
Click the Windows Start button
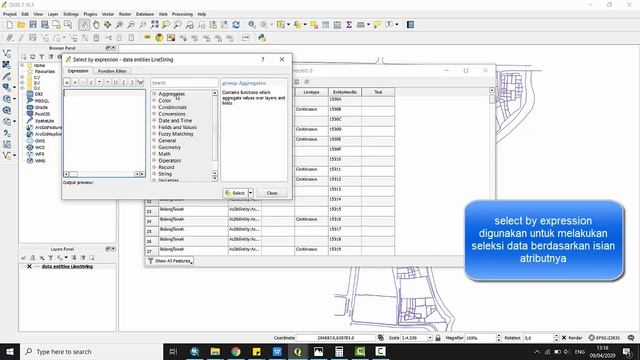pyautogui.click(x=10, y=351)
